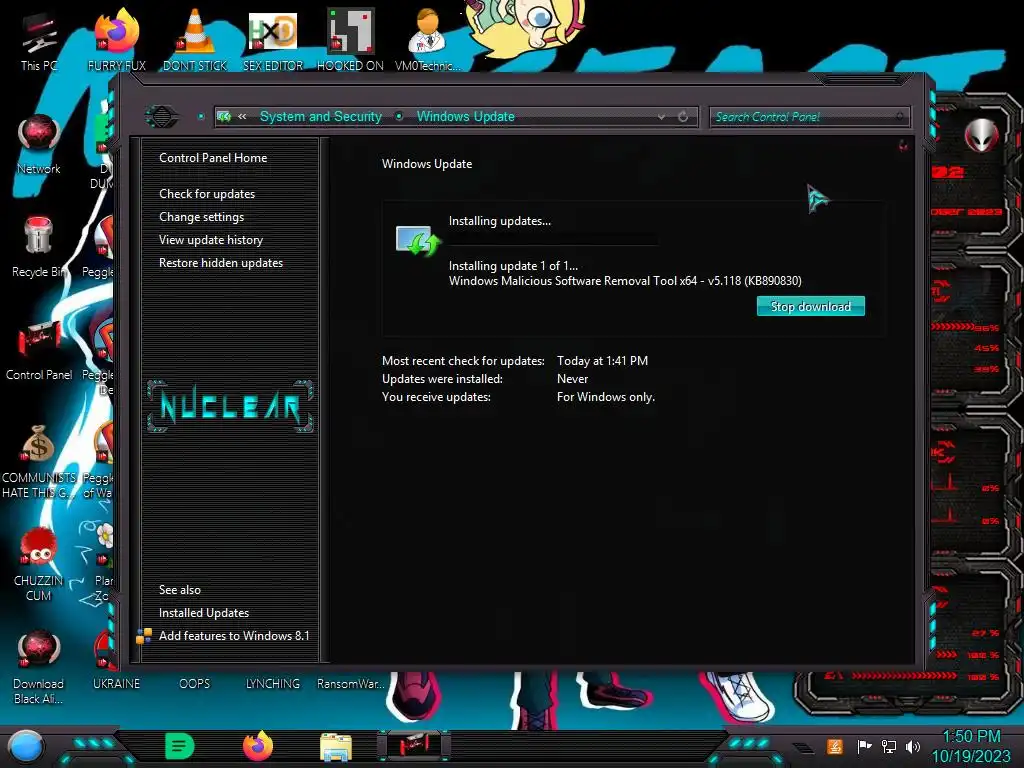This screenshot has height=768, width=1024.
Task: Click in the Search Control Panel field
Action: (809, 117)
